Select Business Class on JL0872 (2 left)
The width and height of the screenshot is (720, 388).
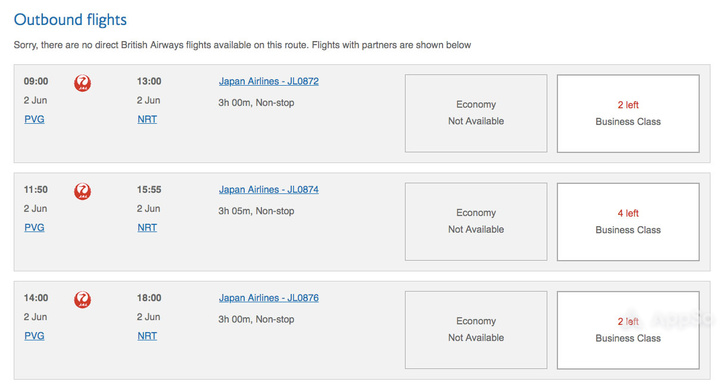[628, 113]
